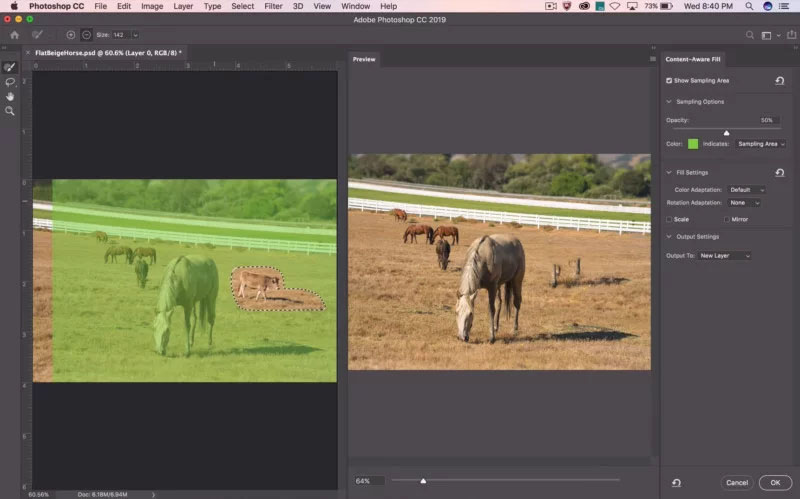The image size is (800, 499).
Task: Collapse the Sampling Options section
Action: (x=669, y=101)
